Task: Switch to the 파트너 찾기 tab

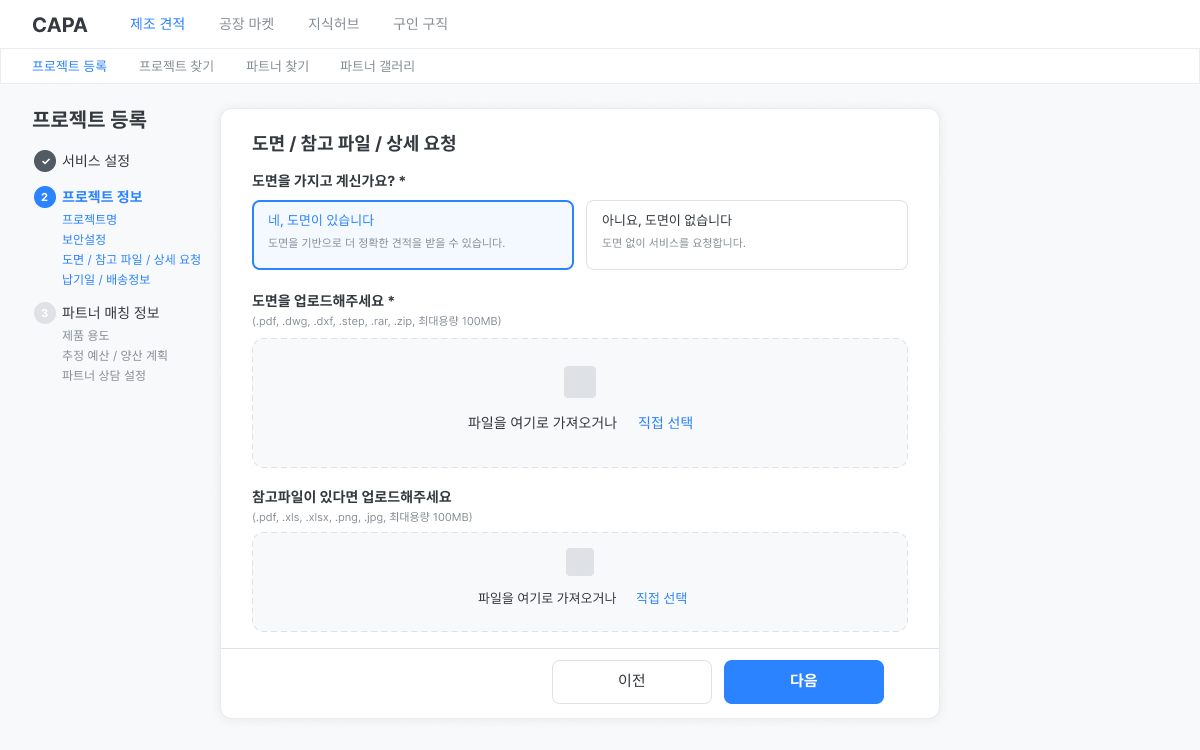Action: [x=276, y=65]
